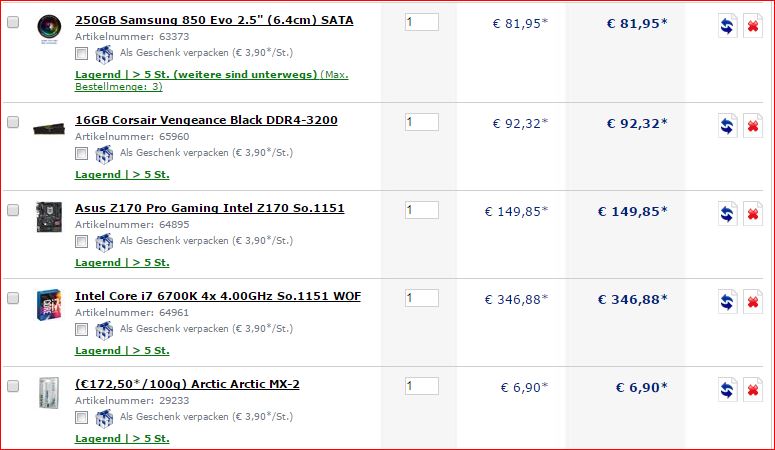Focus quantity box of Arctic MX-2
775x450 pixels.
[422, 386]
